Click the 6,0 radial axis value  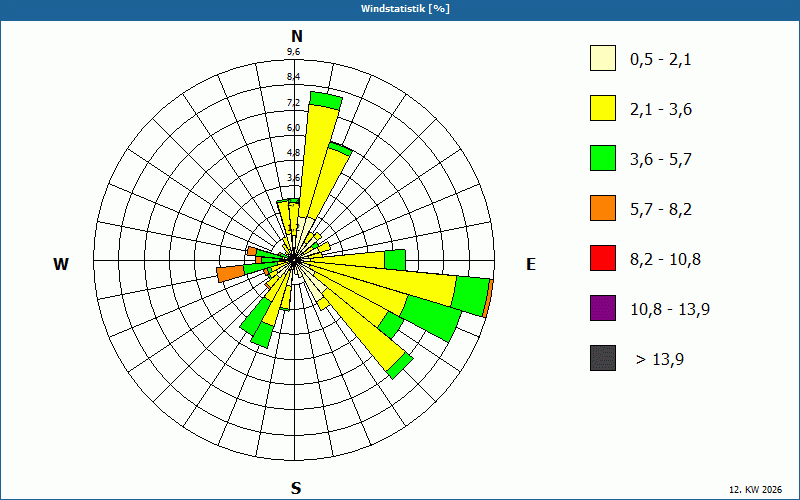point(293,128)
